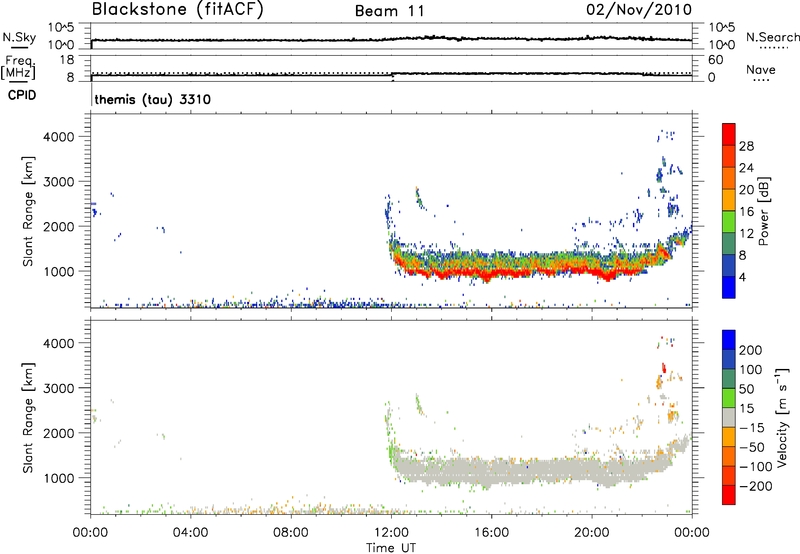800x554 pixels.
Task: Click the "04:00" time tick label
Action: coord(190,533)
